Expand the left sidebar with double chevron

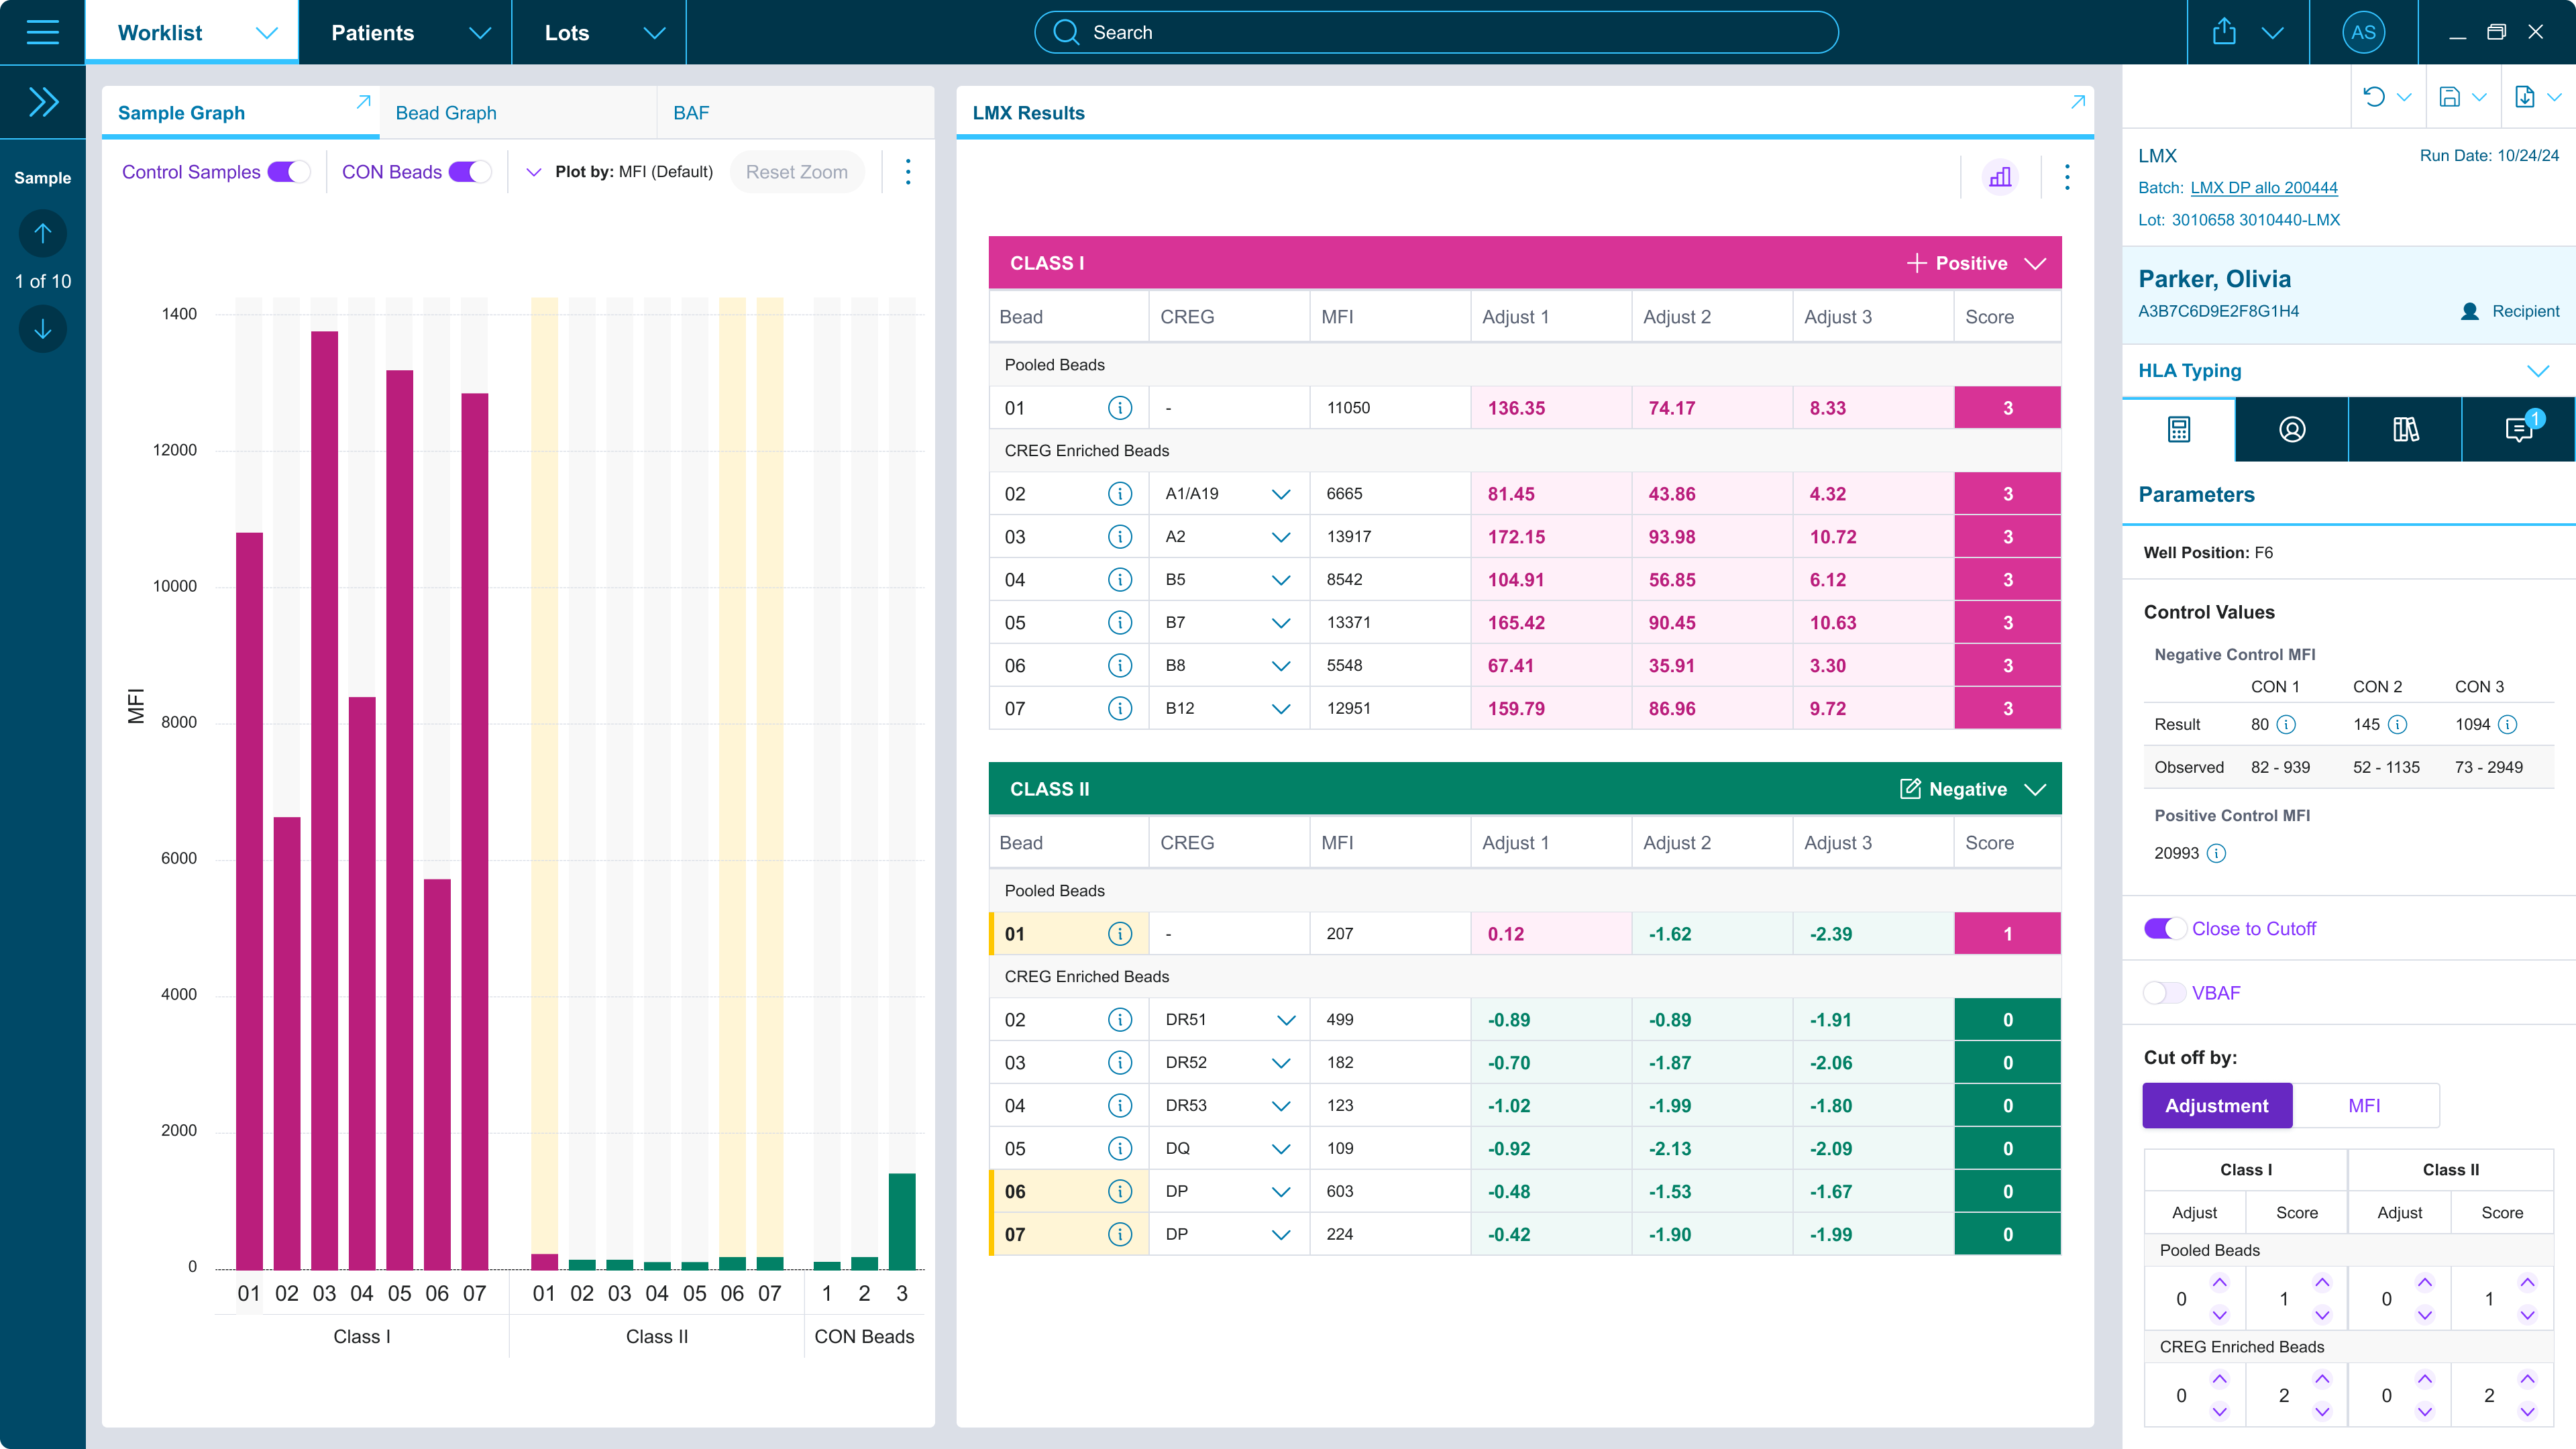[x=42, y=102]
